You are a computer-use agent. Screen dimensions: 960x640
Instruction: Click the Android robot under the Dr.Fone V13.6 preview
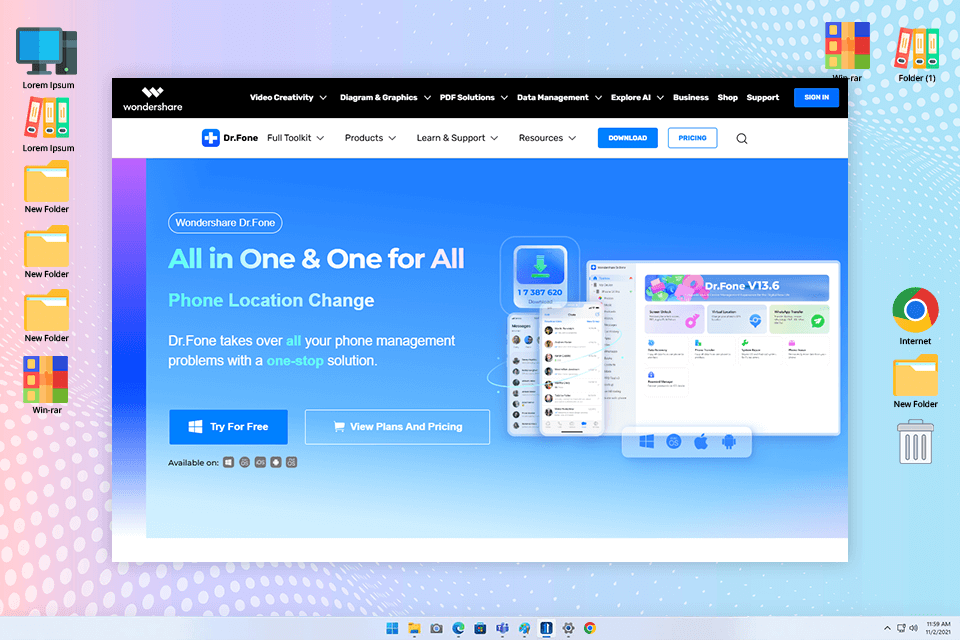729,442
